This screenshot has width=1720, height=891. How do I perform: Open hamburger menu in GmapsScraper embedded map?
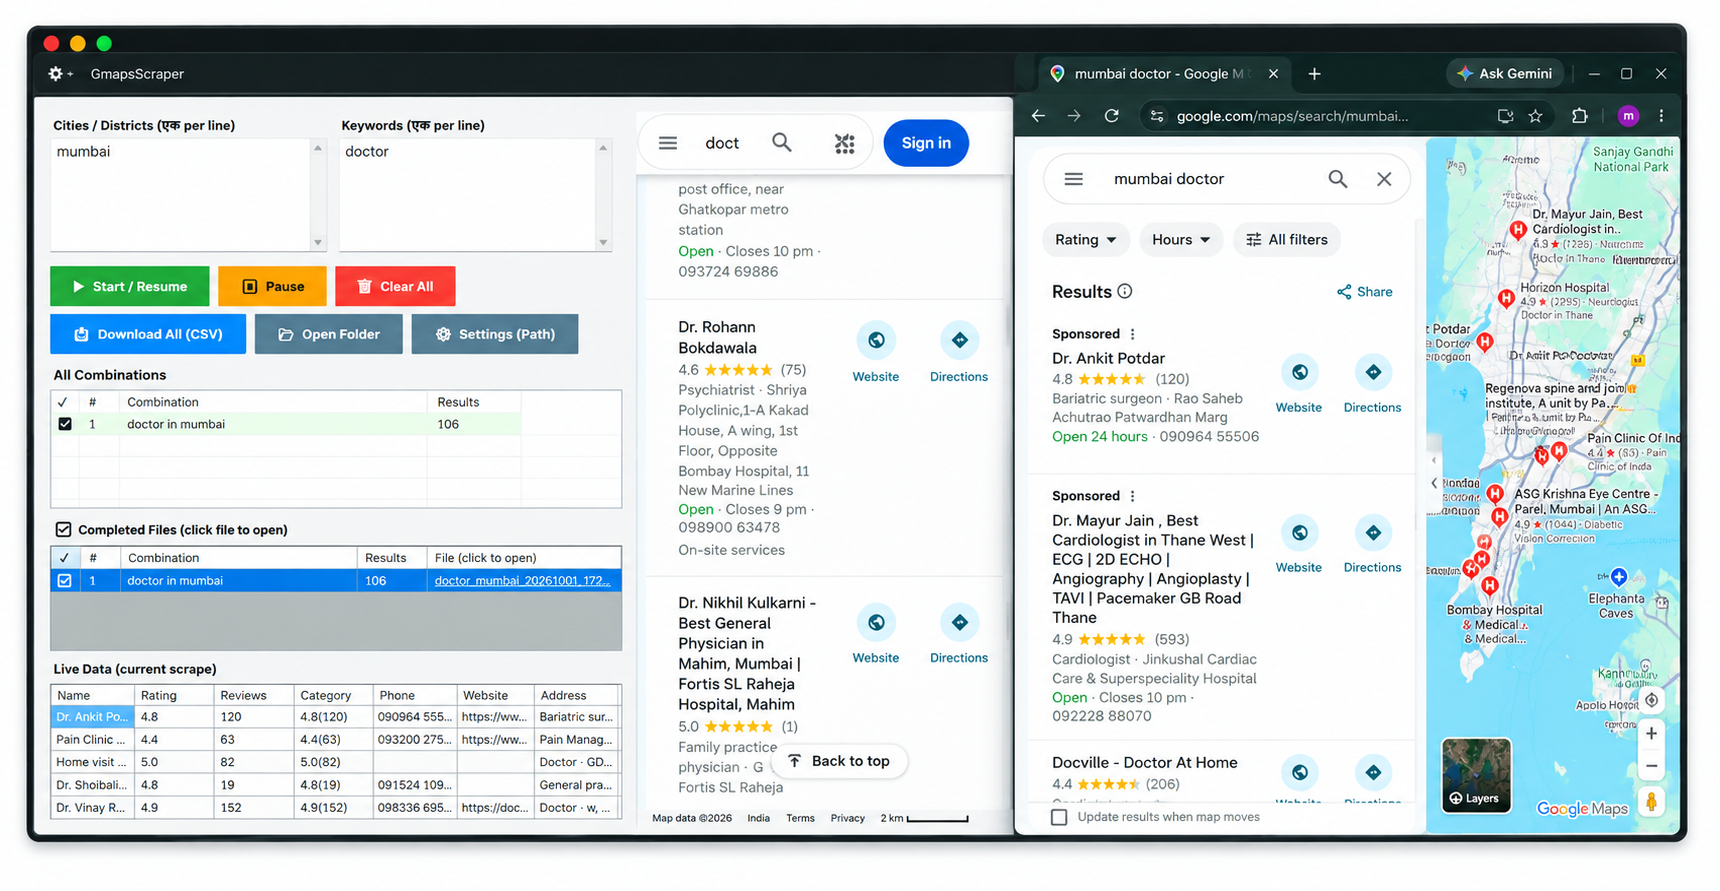(x=668, y=143)
